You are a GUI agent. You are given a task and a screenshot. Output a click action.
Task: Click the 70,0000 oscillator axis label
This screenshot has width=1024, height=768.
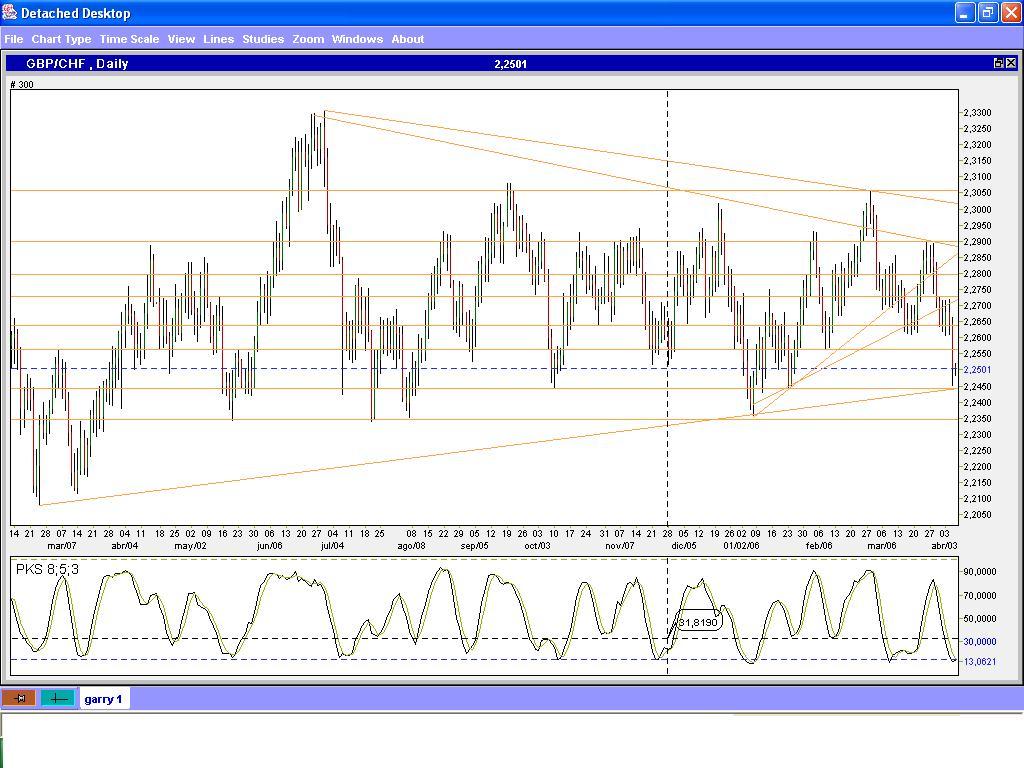tap(980, 595)
